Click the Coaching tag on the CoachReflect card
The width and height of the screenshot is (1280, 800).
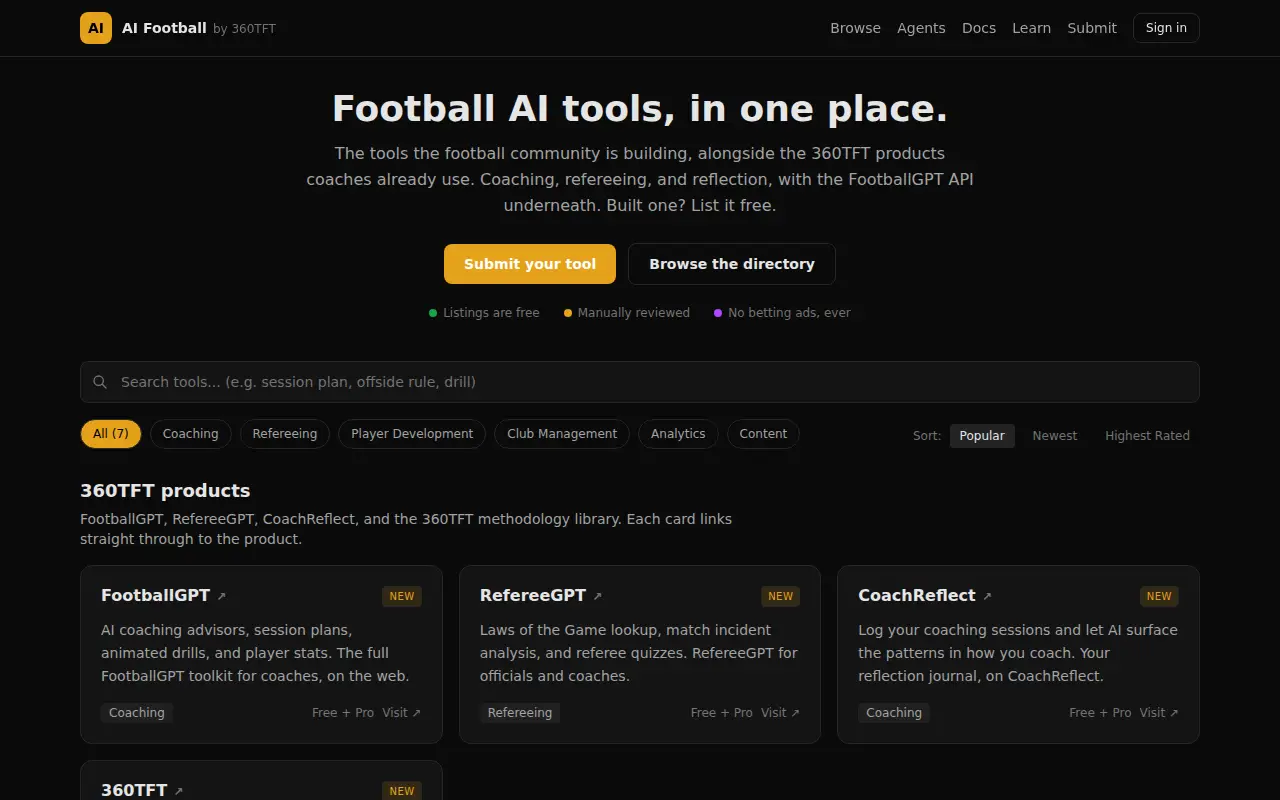tap(894, 713)
